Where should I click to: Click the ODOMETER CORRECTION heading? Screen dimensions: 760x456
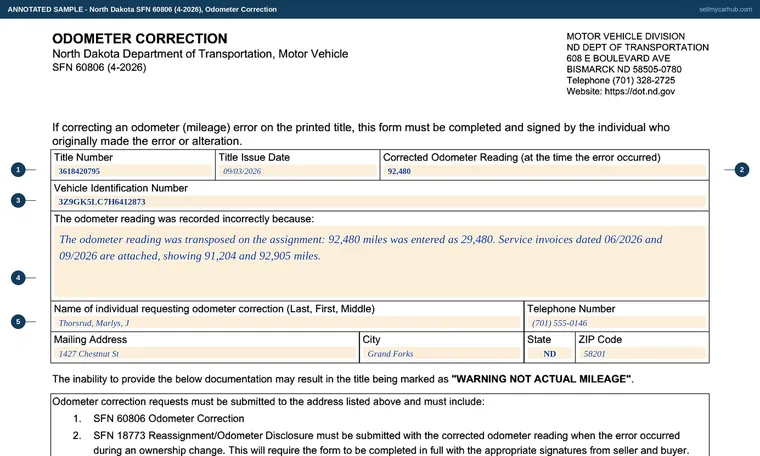tap(140, 38)
